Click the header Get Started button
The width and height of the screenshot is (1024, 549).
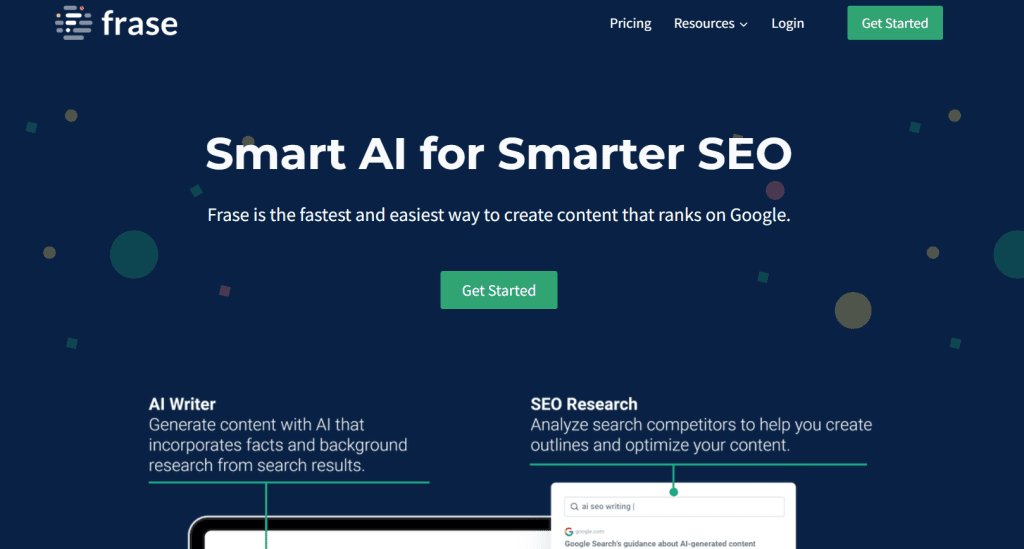click(895, 23)
